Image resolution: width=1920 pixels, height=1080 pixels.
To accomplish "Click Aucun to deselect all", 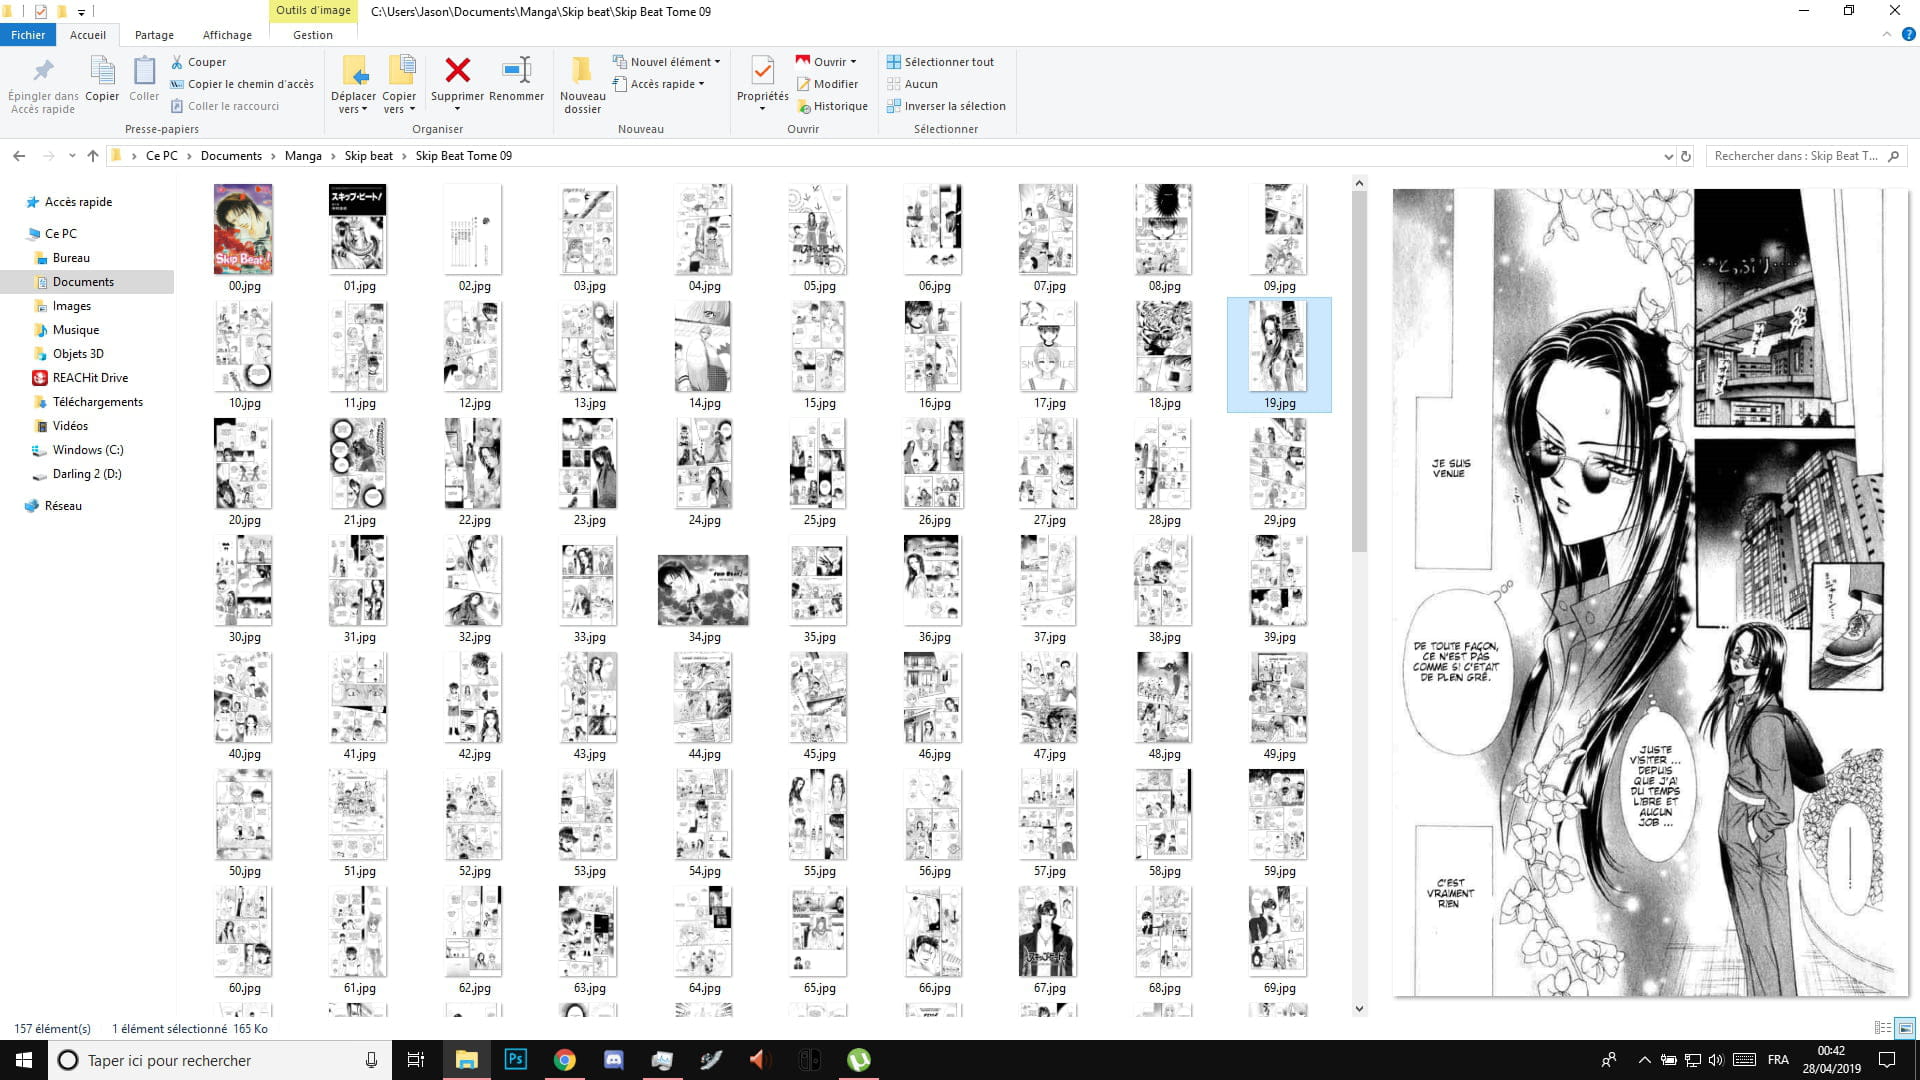I will click(x=912, y=84).
